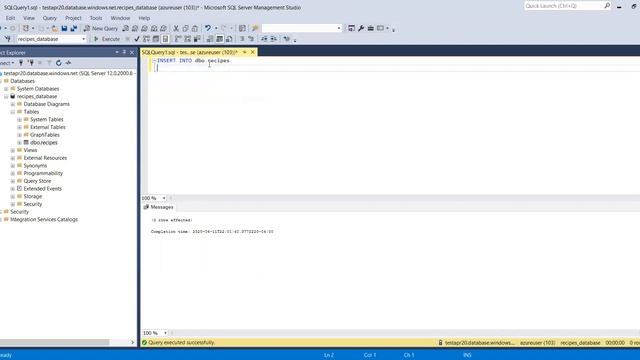Close the SQLQuery1.sql tab
Image resolution: width=640 pixels, height=360 pixels.
[253, 52]
